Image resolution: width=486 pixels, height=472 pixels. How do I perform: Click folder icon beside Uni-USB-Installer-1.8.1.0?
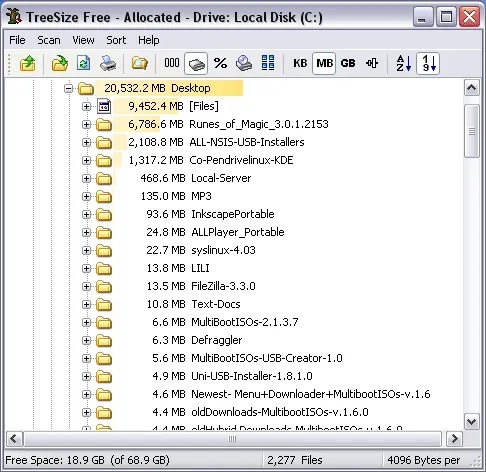[104, 377]
